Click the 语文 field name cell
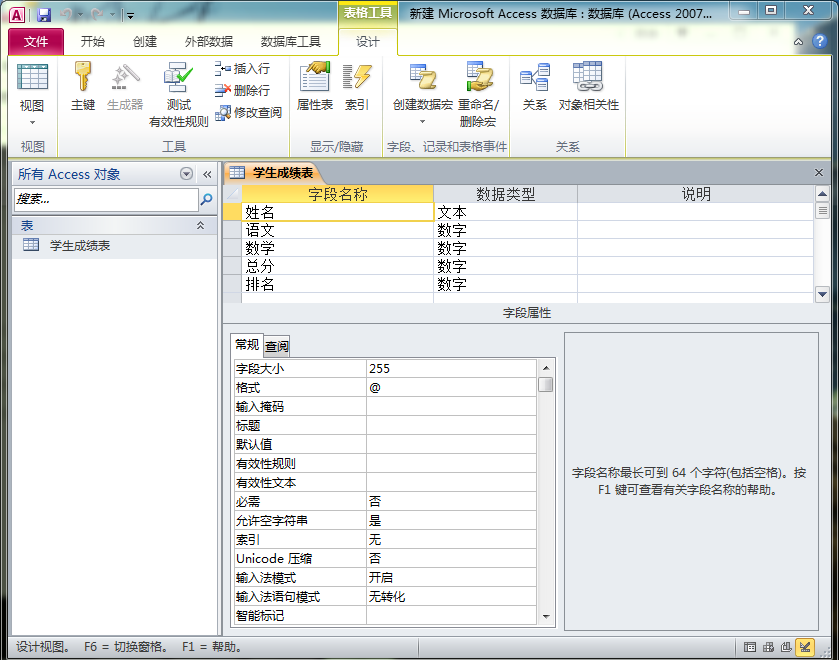 click(338, 230)
